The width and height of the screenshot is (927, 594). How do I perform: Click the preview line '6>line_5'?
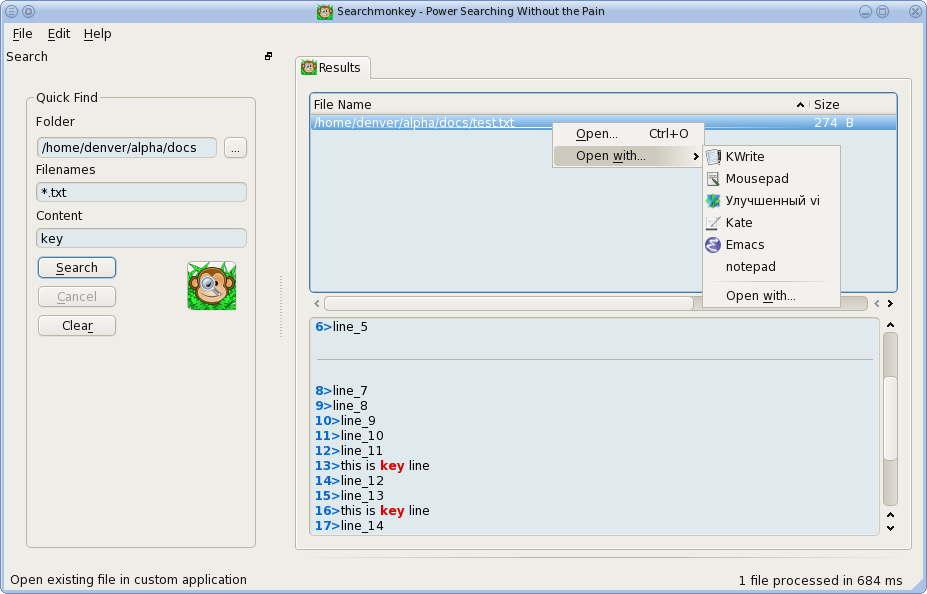click(x=341, y=327)
